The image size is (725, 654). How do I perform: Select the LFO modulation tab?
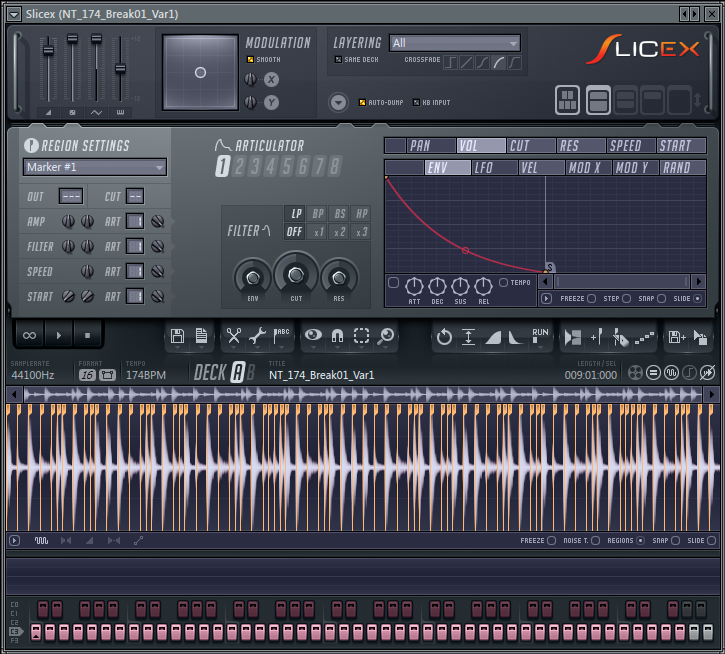(494, 167)
